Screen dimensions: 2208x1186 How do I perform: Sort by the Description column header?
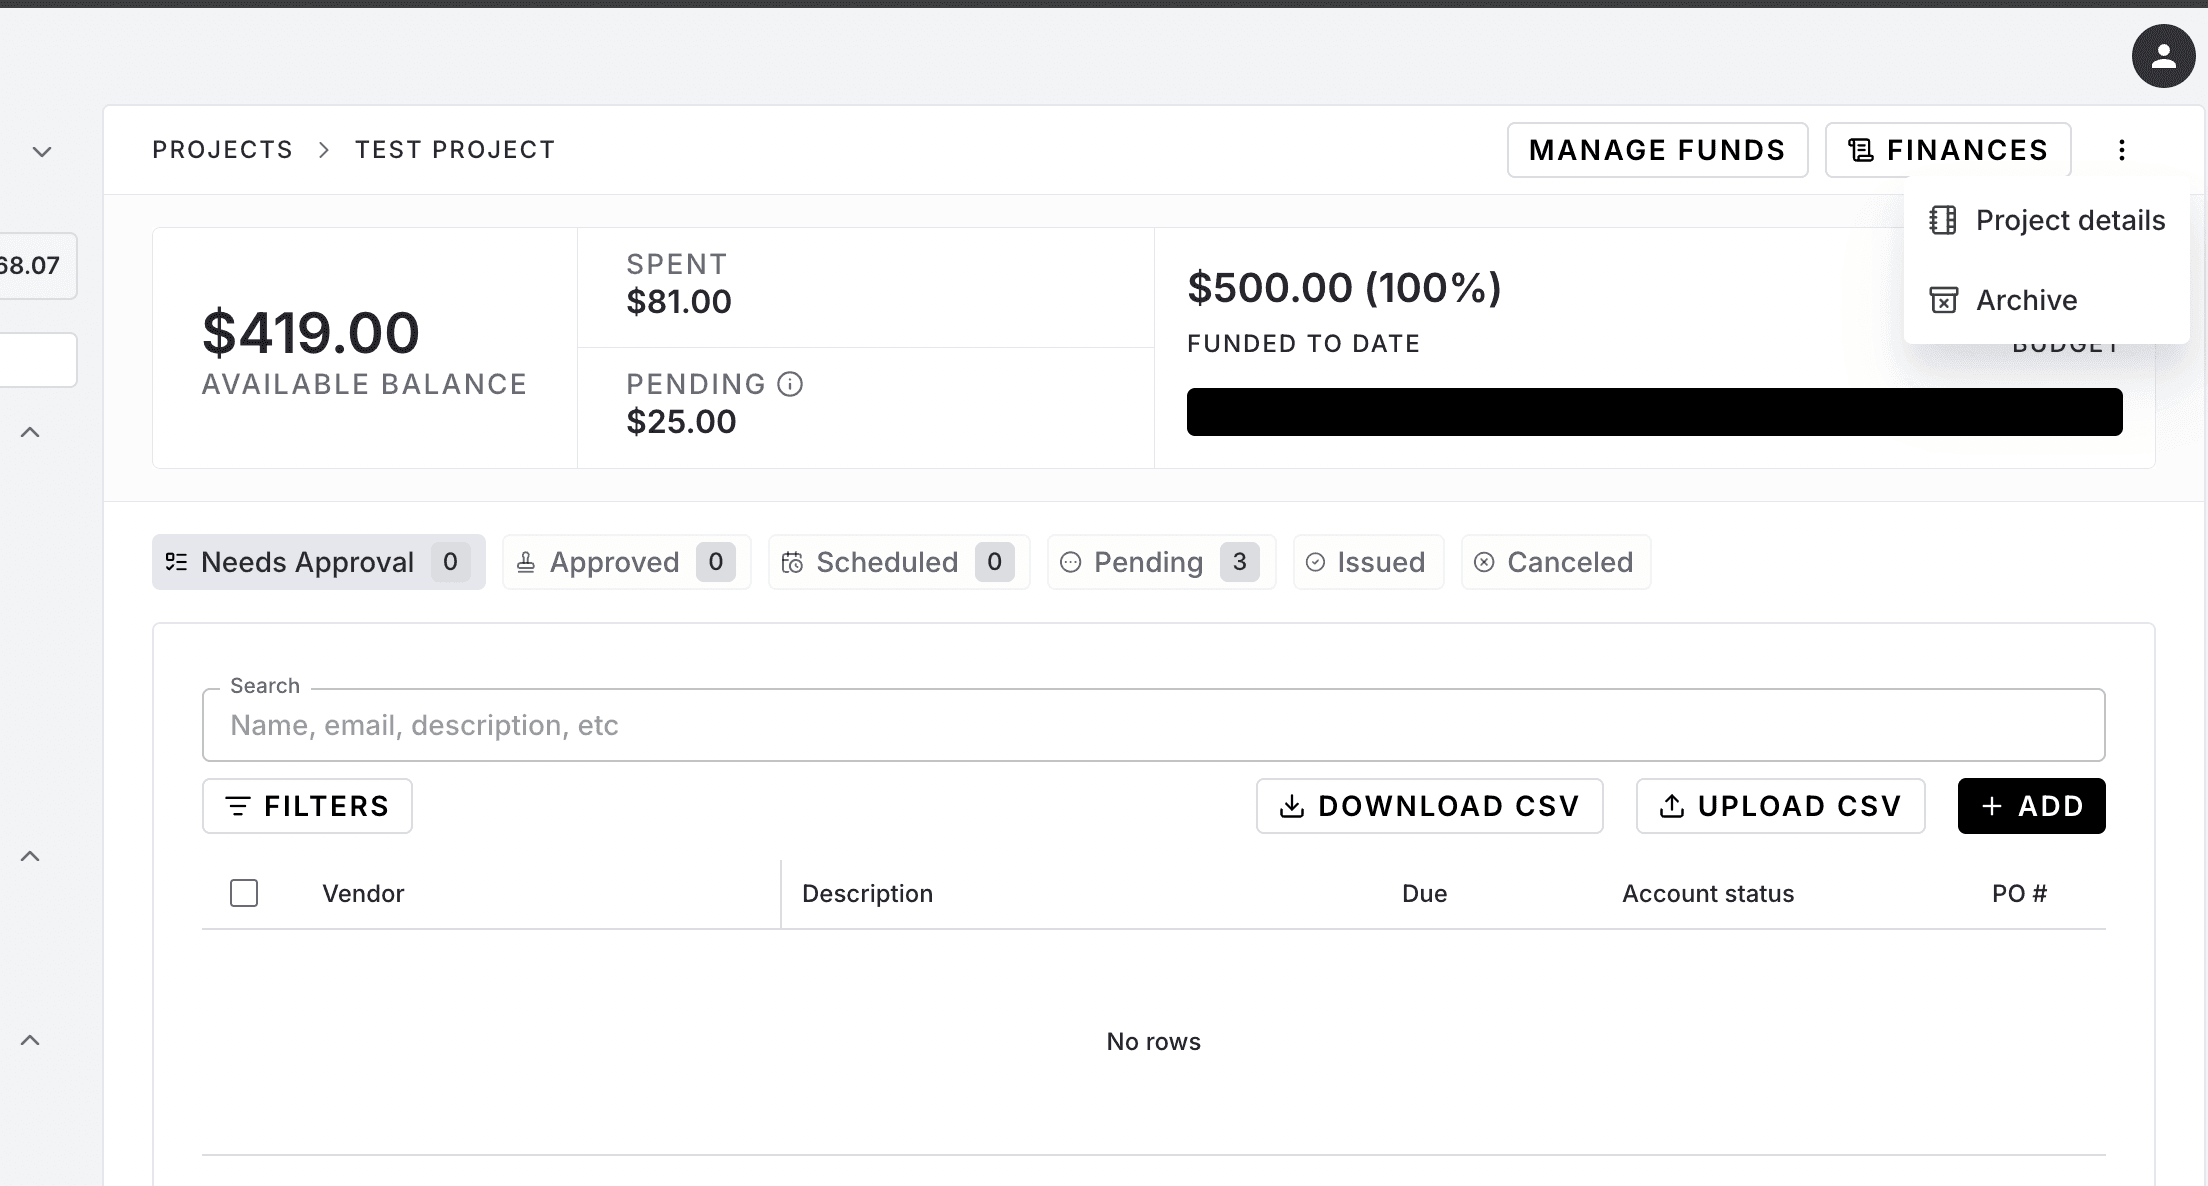867,893
